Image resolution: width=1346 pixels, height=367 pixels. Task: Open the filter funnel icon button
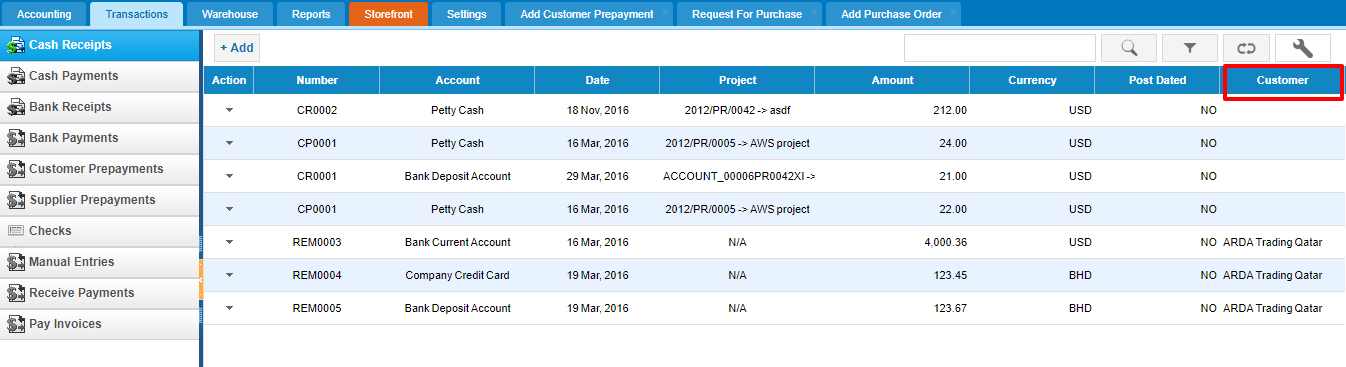pyautogui.click(x=1190, y=47)
